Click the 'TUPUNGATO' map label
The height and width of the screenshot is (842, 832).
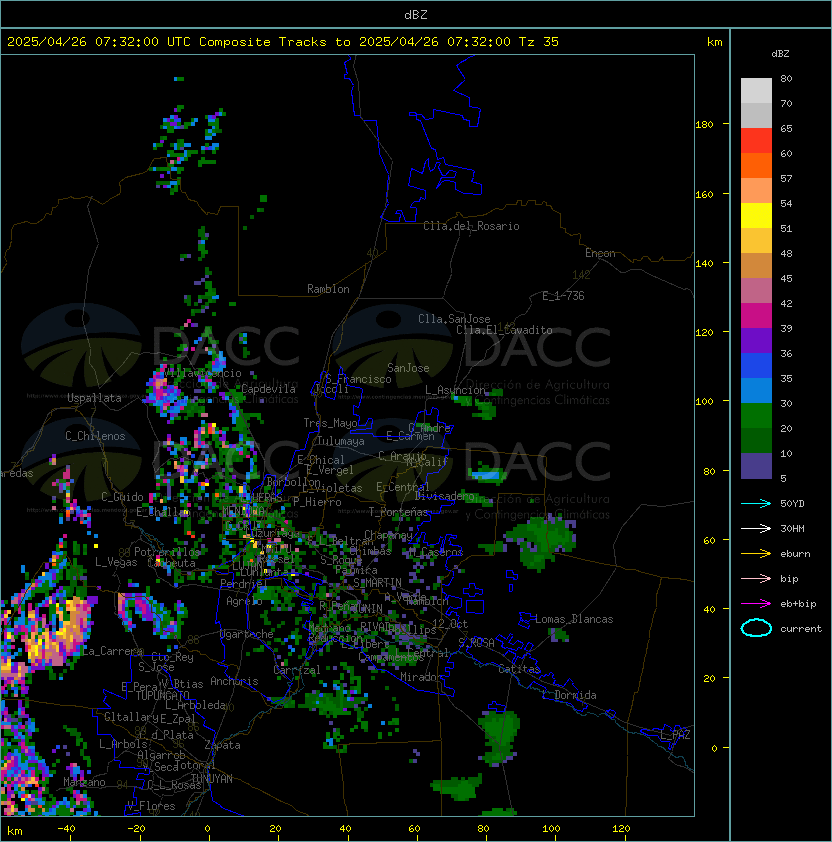[x=162, y=696]
